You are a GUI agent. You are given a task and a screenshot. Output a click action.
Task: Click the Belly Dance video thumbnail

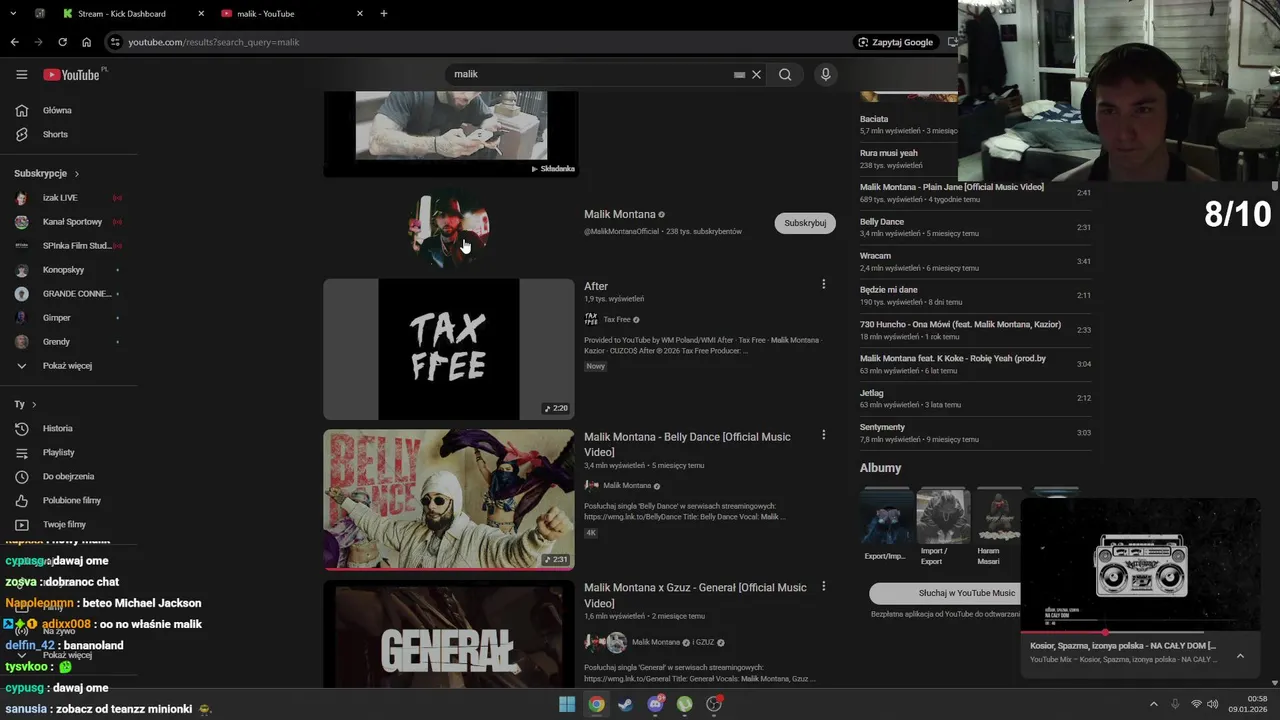(449, 500)
